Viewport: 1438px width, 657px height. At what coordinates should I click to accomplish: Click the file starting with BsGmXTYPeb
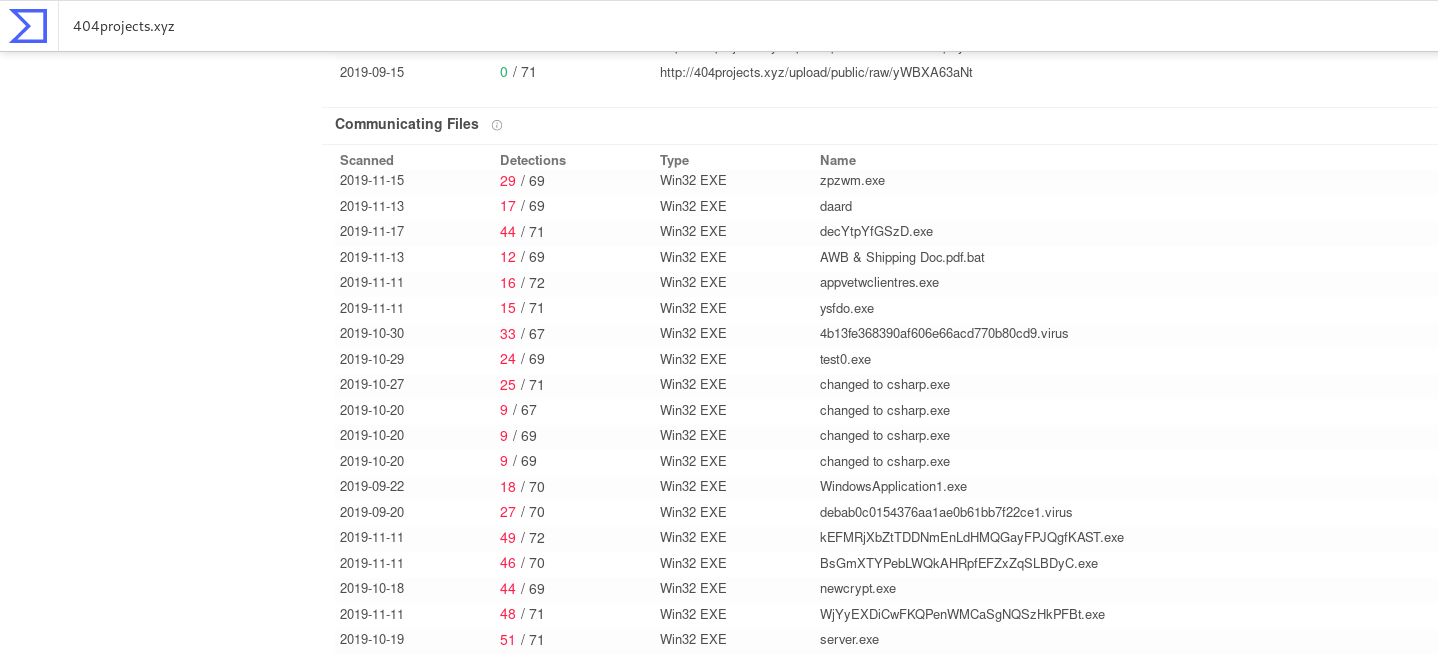pos(958,564)
